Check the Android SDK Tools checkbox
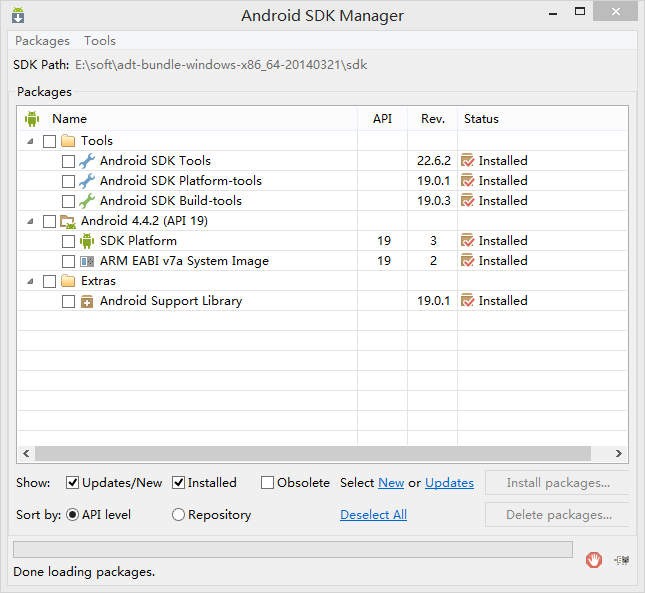 (x=68, y=161)
